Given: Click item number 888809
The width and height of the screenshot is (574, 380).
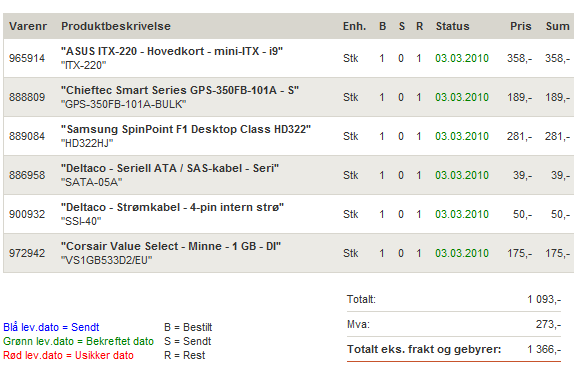Looking at the screenshot, I should (27, 97).
